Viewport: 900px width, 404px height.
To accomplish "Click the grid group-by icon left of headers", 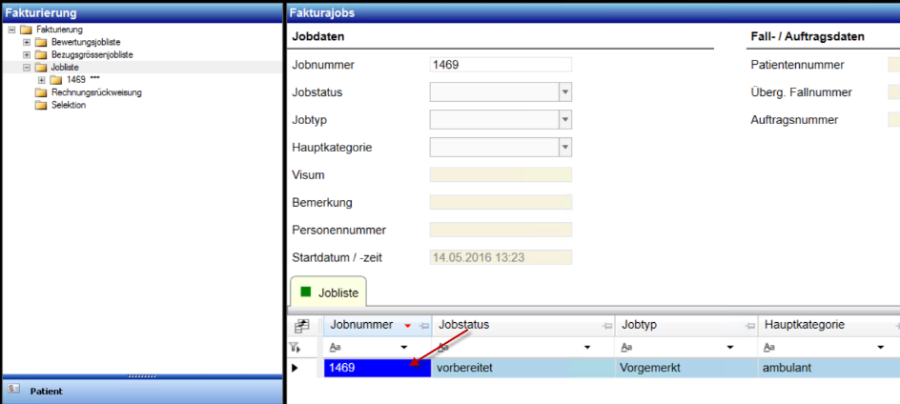I will [x=302, y=326].
